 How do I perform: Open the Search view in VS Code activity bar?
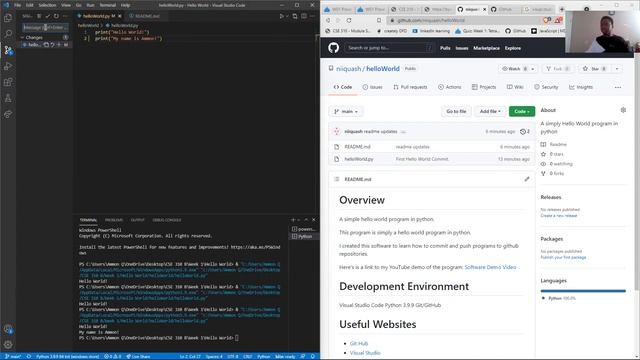click(8, 33)
